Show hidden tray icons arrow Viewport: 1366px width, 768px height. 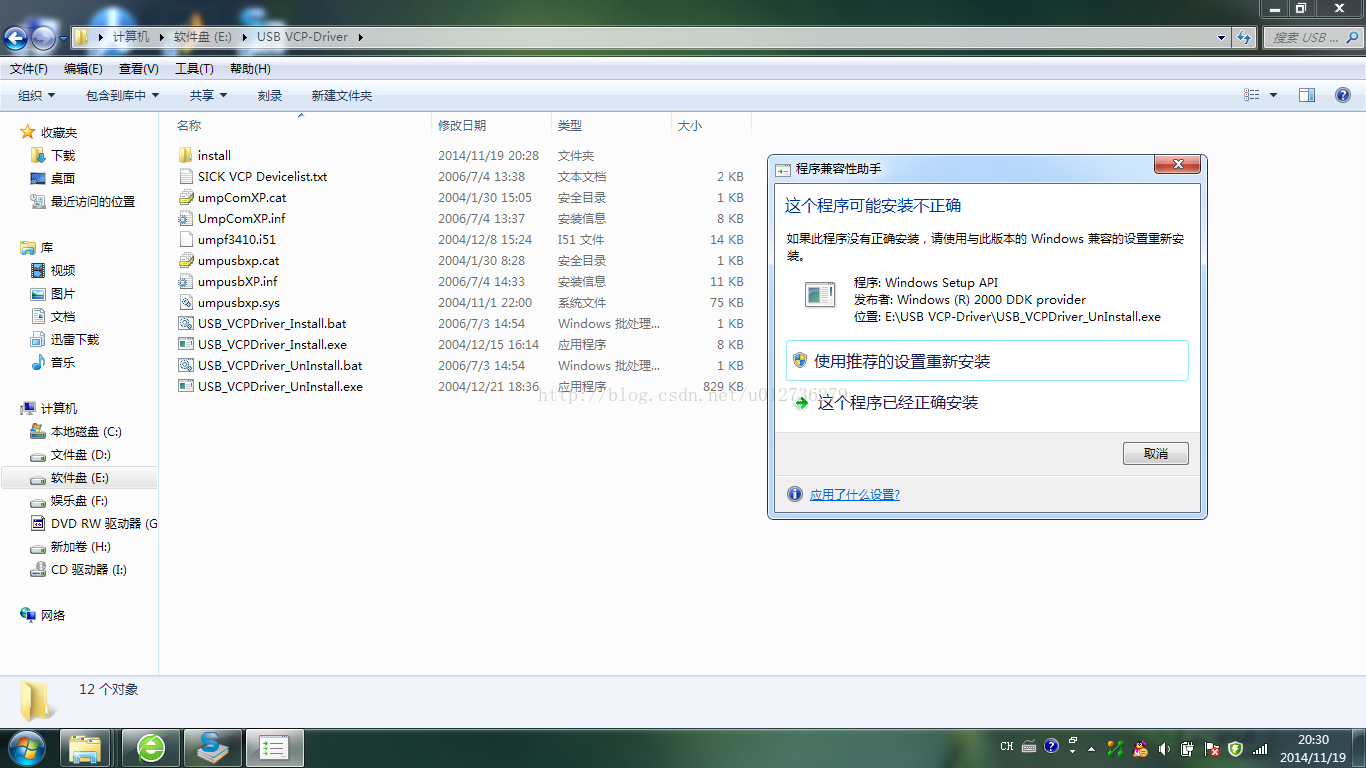pyautogui.click(x=1092, y=748)
